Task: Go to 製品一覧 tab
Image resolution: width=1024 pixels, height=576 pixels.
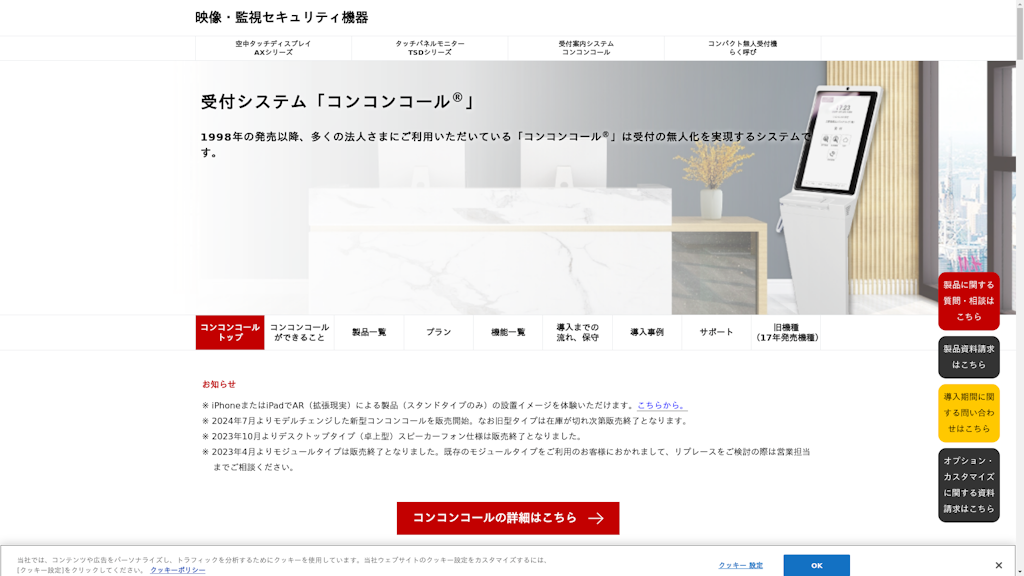Action: (x=369, y=332)
